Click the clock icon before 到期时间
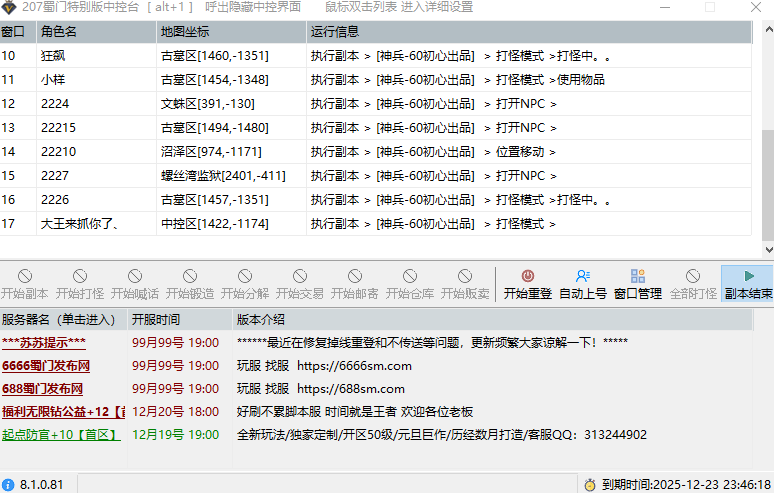This screenshot has height=493, width=774. point(590,484)
